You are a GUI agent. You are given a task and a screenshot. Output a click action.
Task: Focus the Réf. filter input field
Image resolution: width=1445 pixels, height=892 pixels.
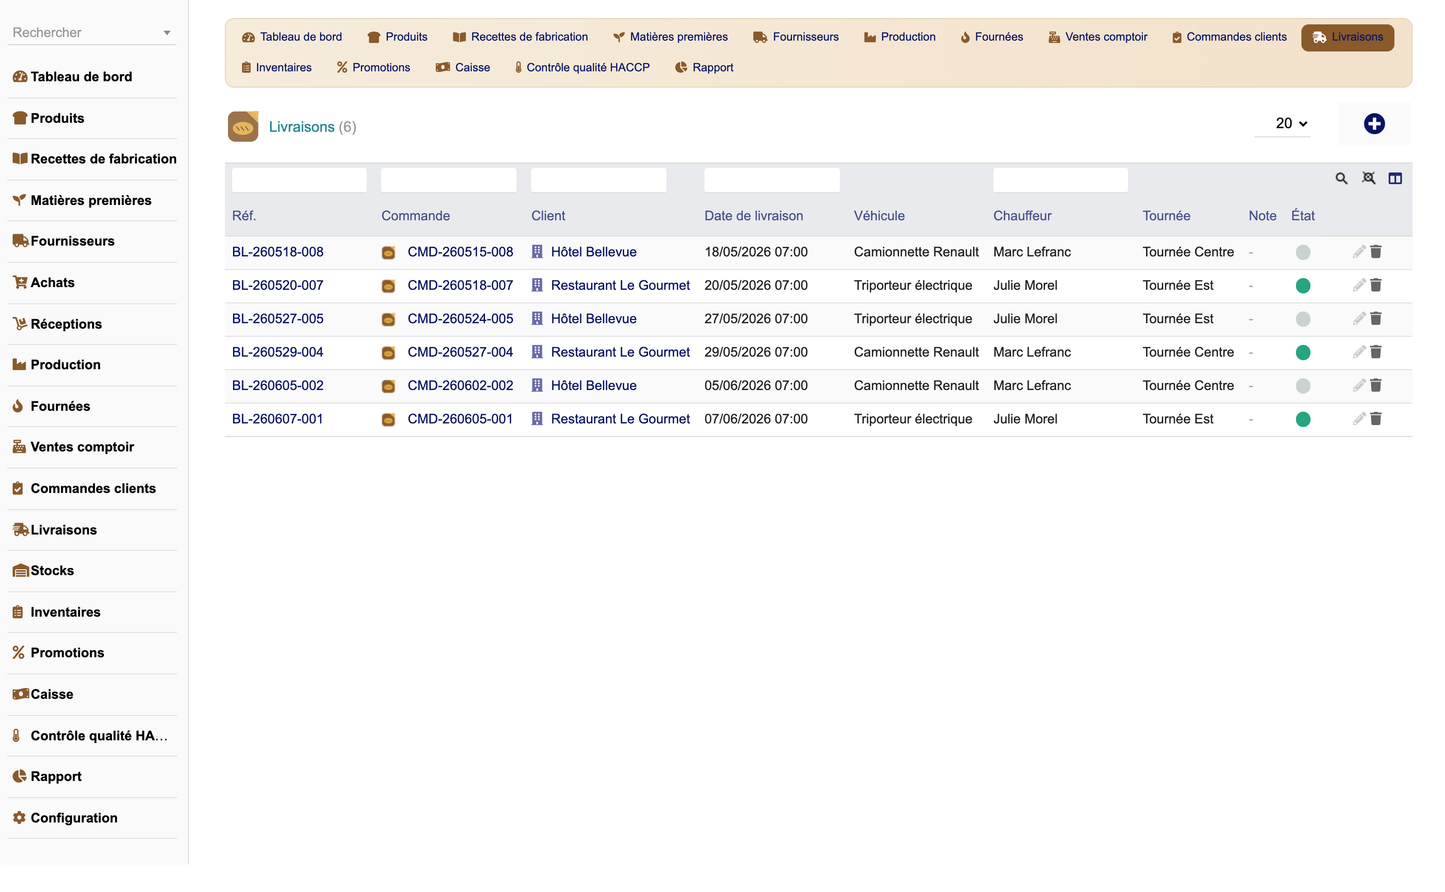(299, 180)
